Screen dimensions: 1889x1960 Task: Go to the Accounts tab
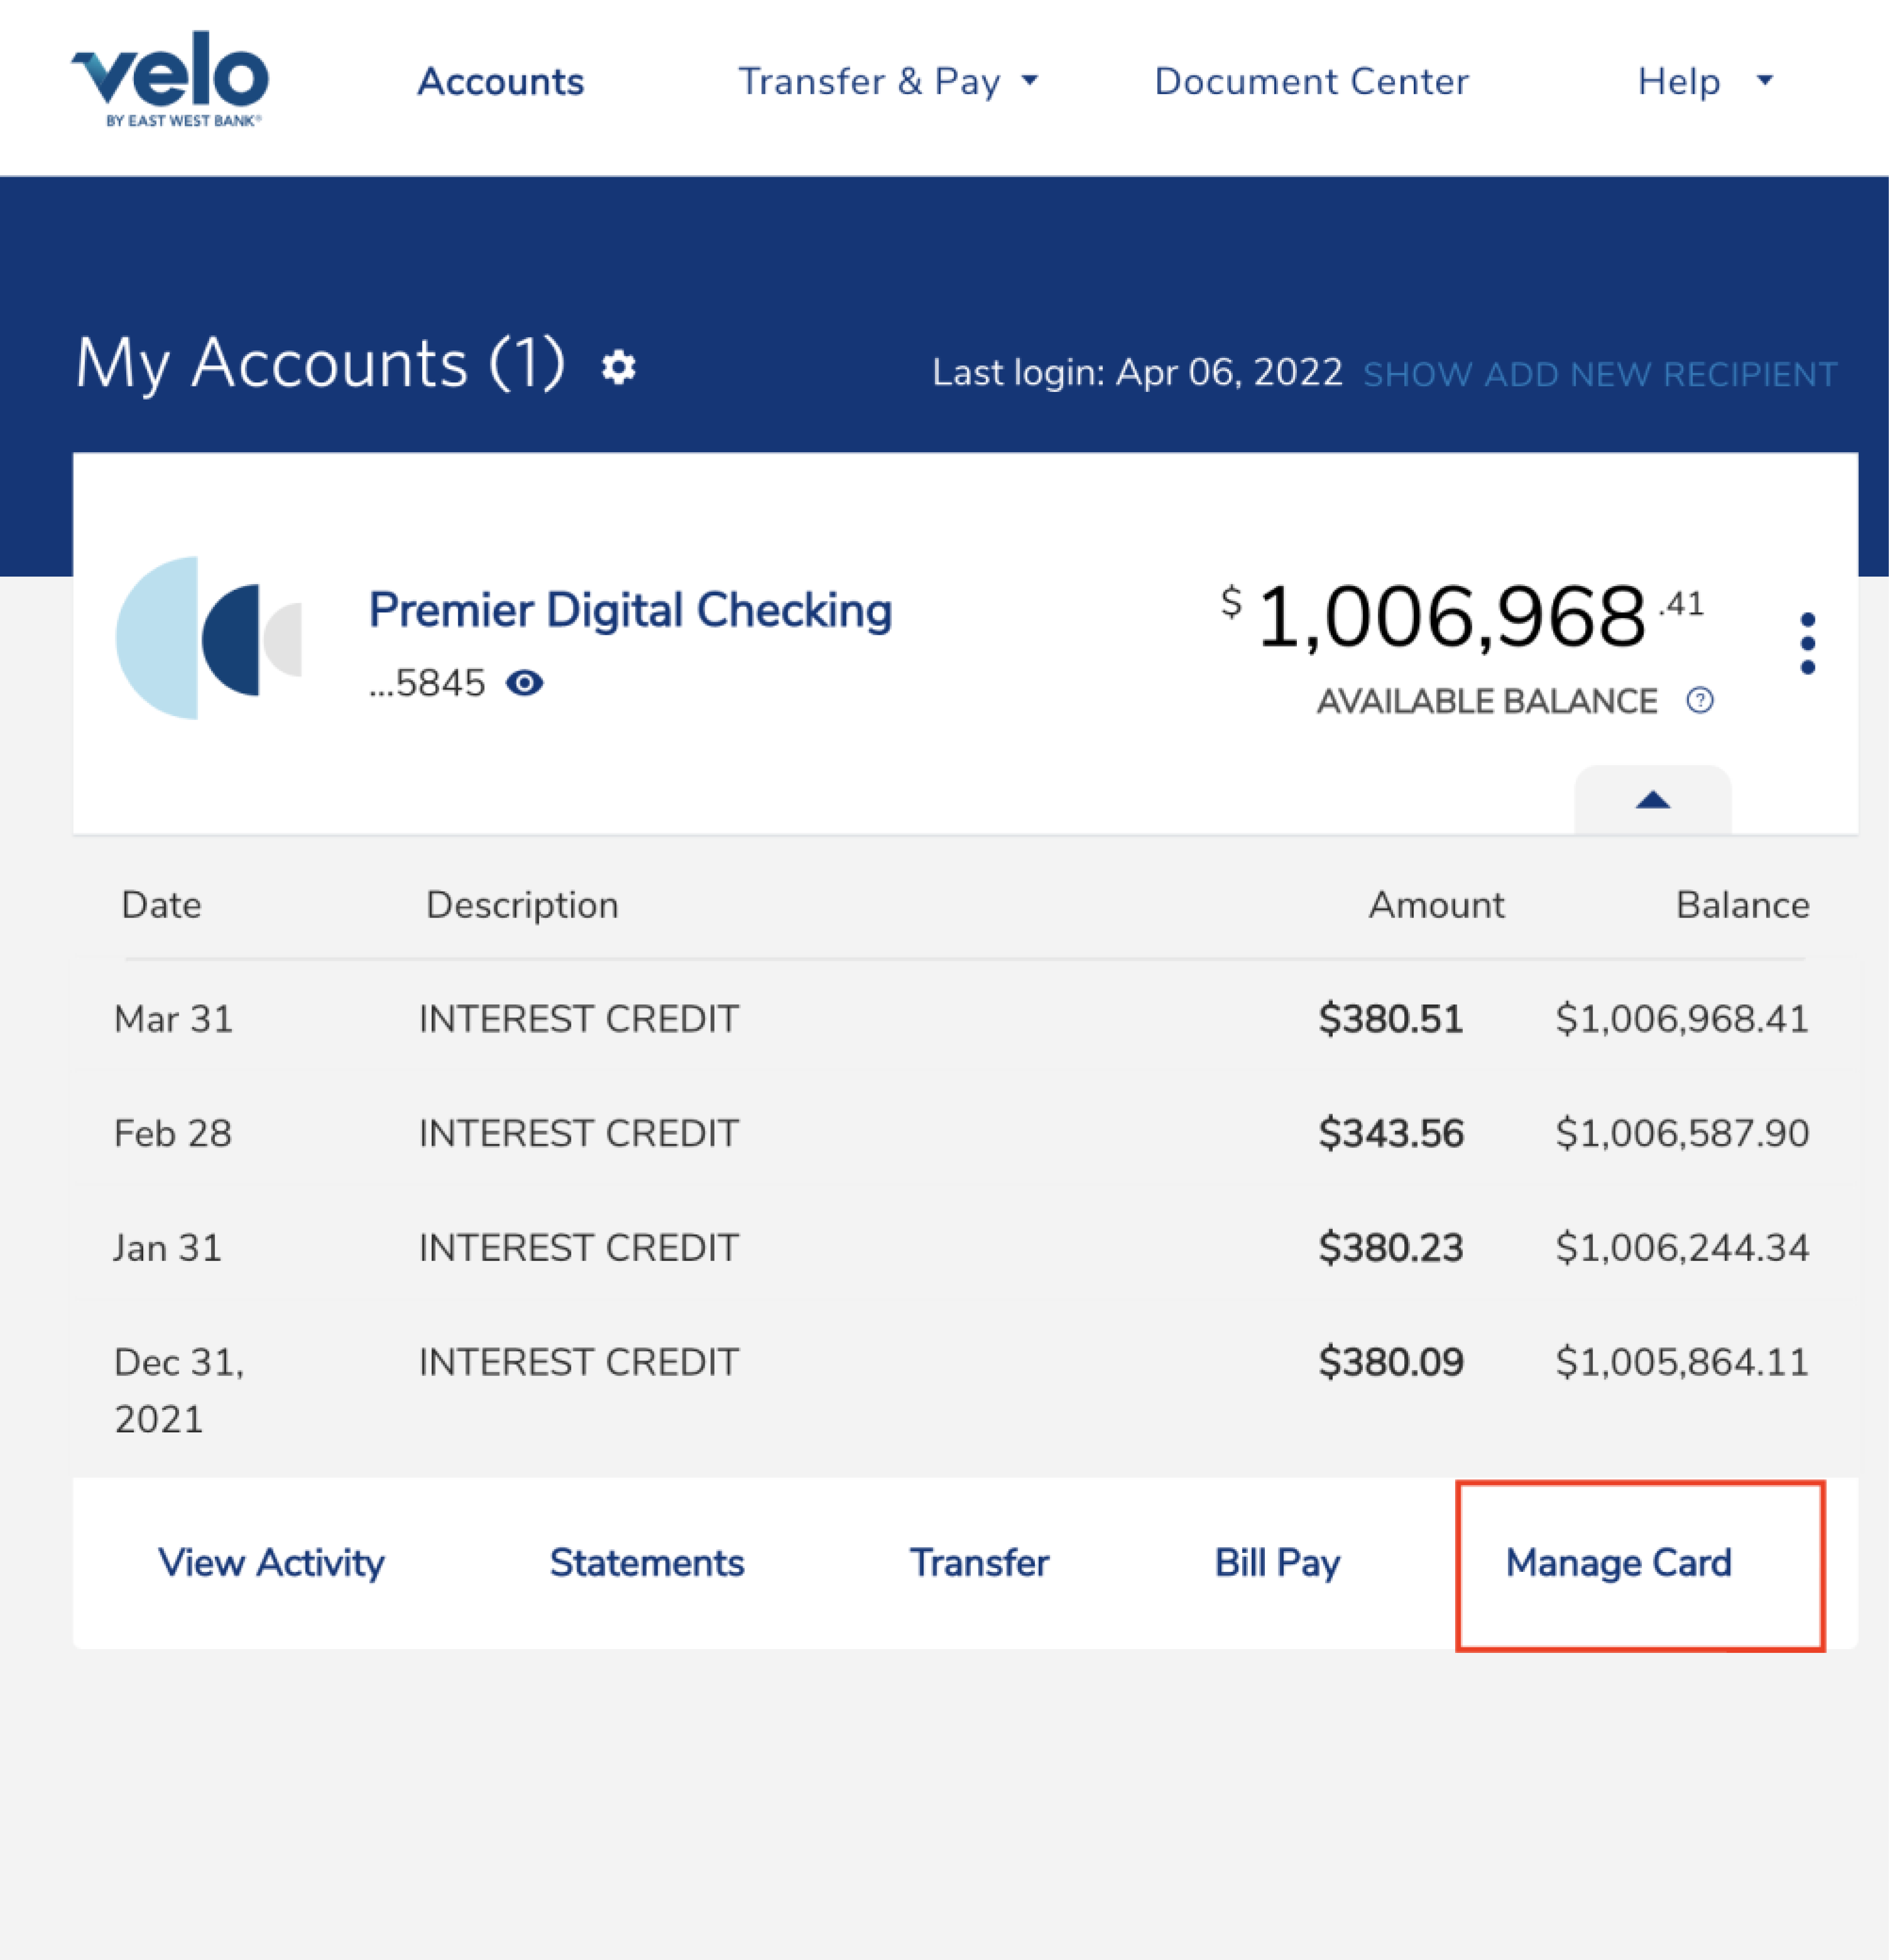(500, 82)
